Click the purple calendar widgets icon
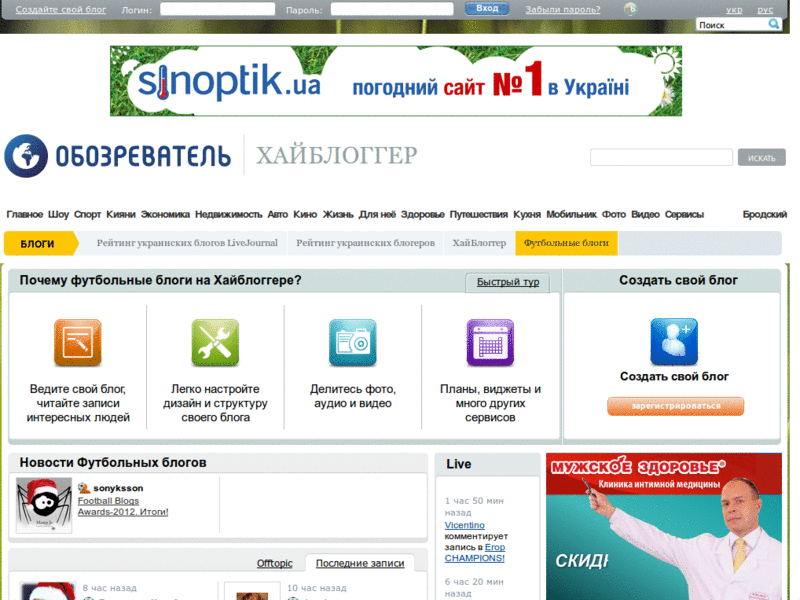The height and width of the screenshot is (600, 800). pyautogui.click(x=490, y=342)
